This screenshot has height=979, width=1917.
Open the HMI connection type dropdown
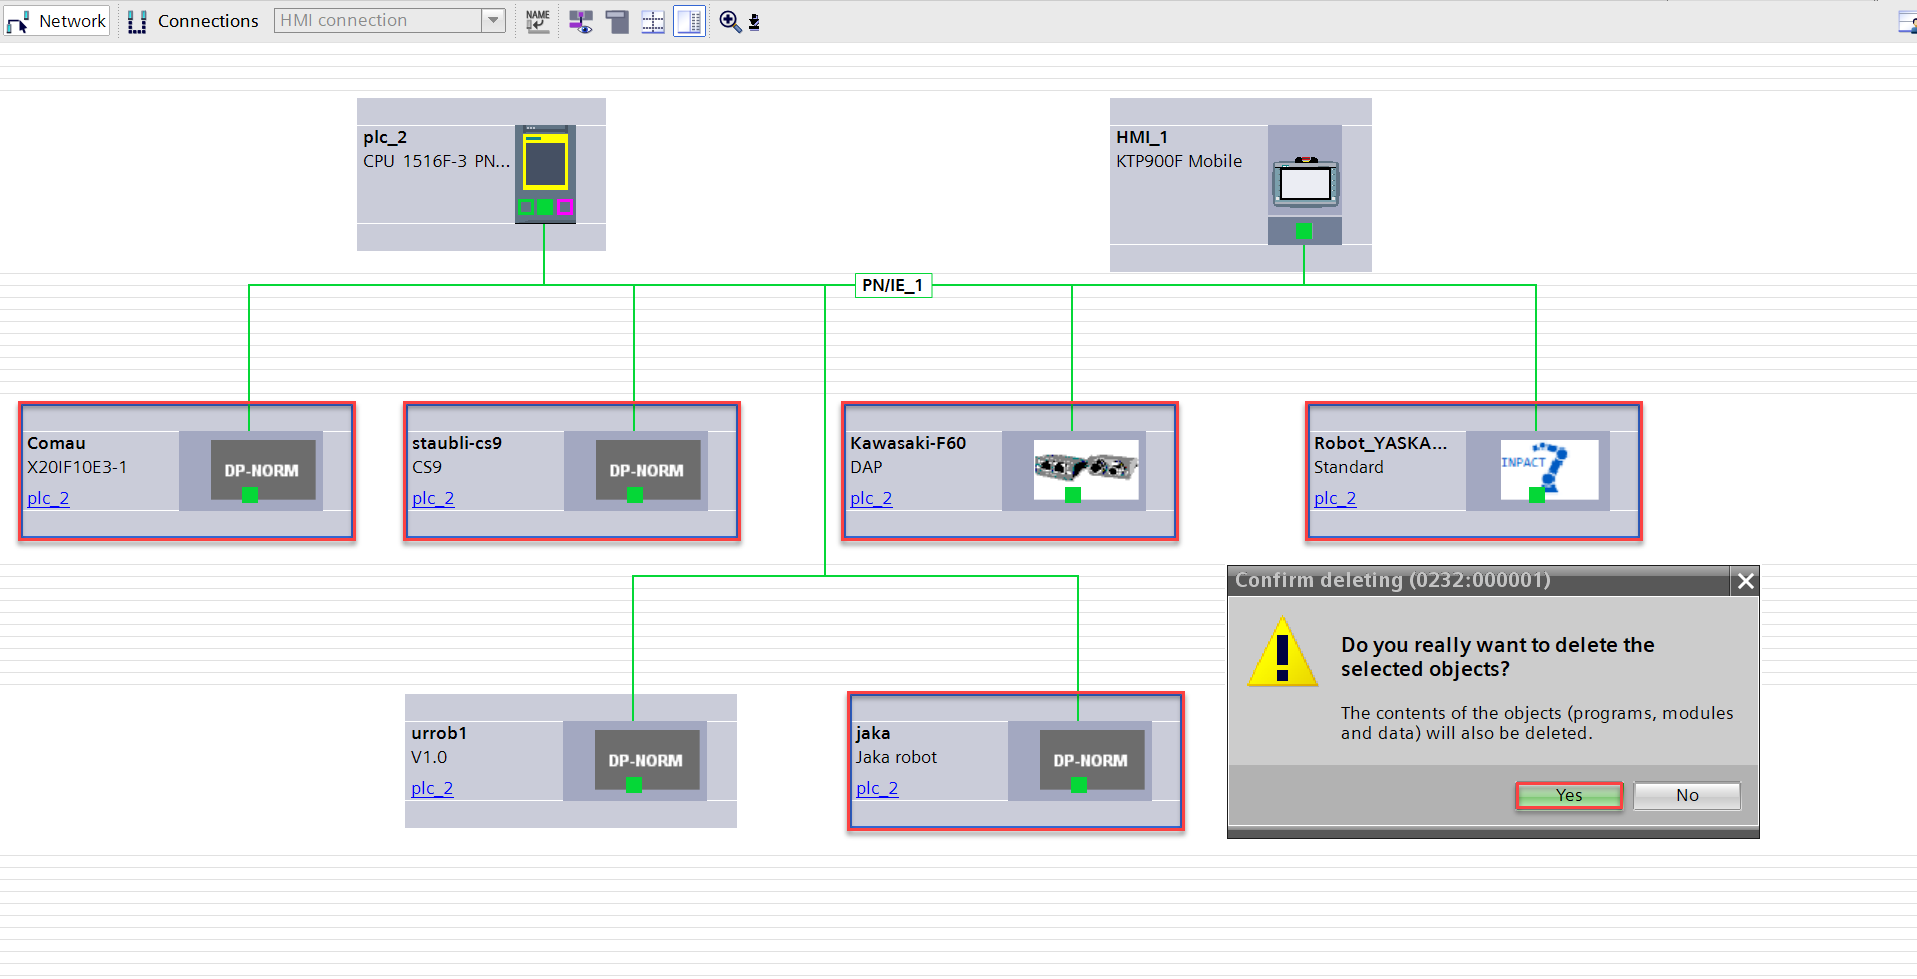(494, 20)
